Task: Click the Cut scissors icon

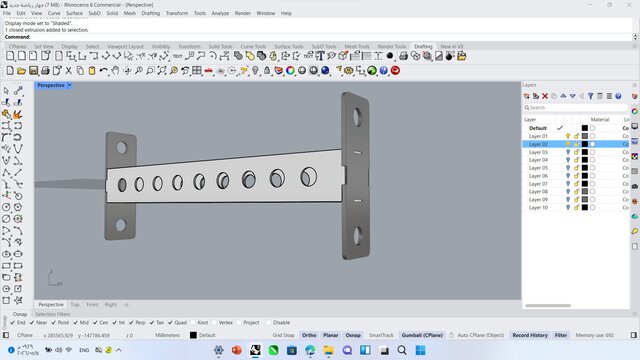Action: pyautogui.click(x=69, y=71)
